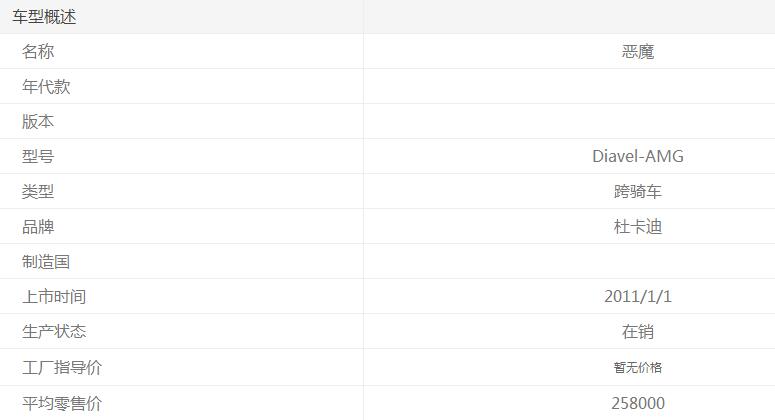Screen dimensions: 775x420
Task: Open the brand value 杜卡迪
Action: coord(638,227)
